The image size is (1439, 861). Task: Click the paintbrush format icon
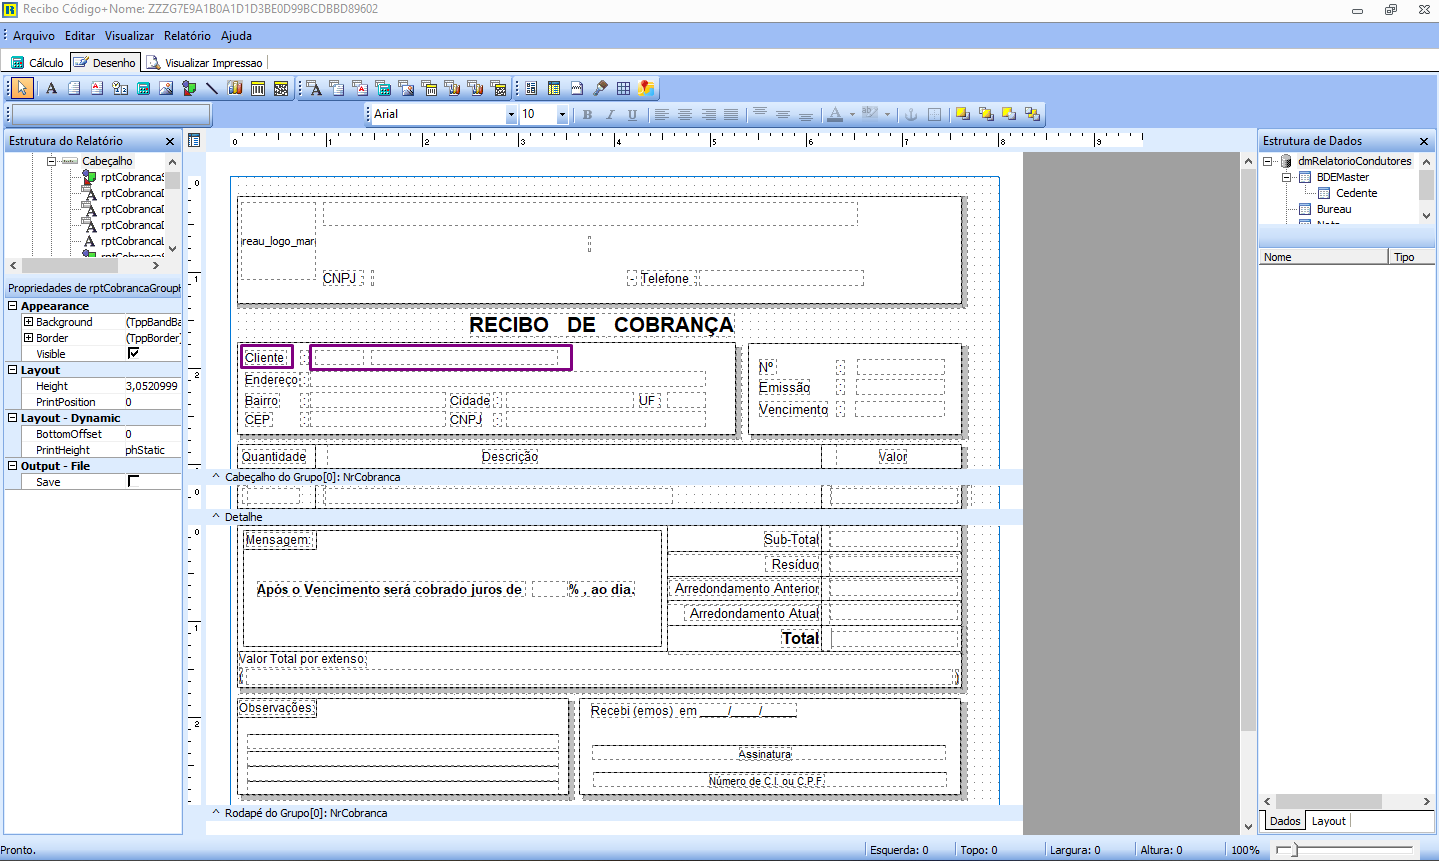600,88
